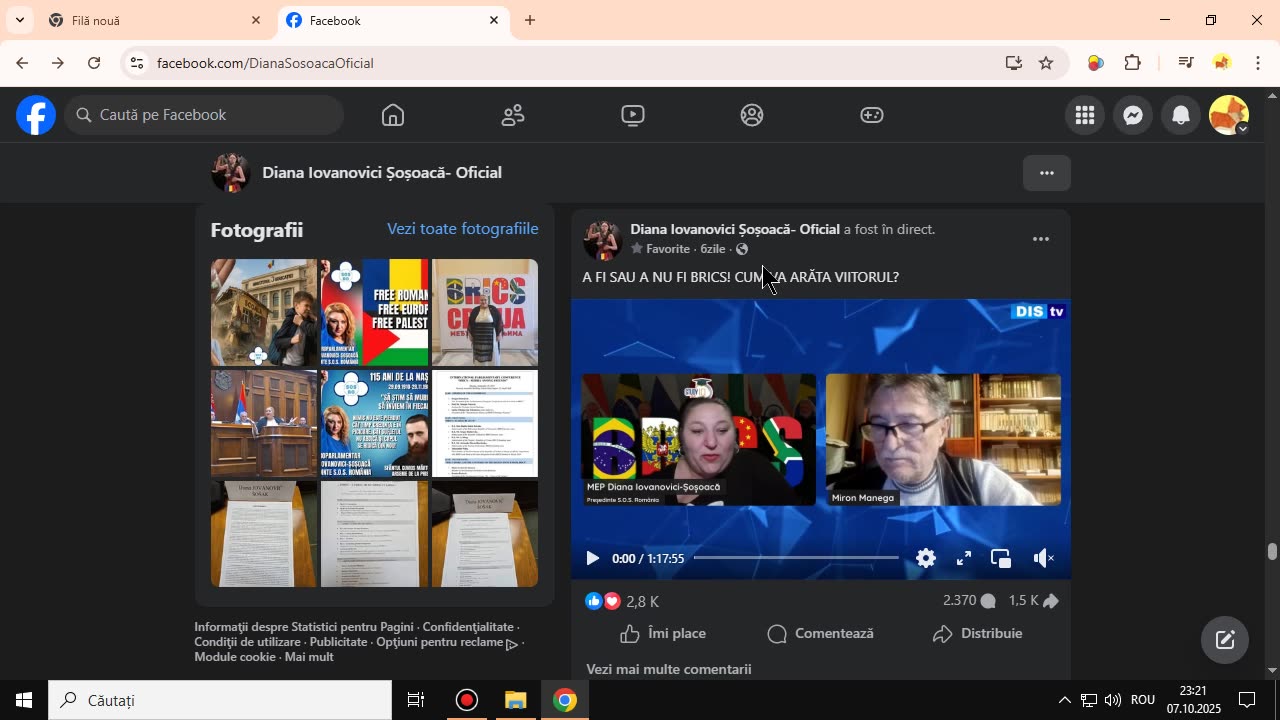Image resolution: width=1280 pixels, height=720 pixels.
Task: Open the Messenger icon
Action: (1133, 115)
